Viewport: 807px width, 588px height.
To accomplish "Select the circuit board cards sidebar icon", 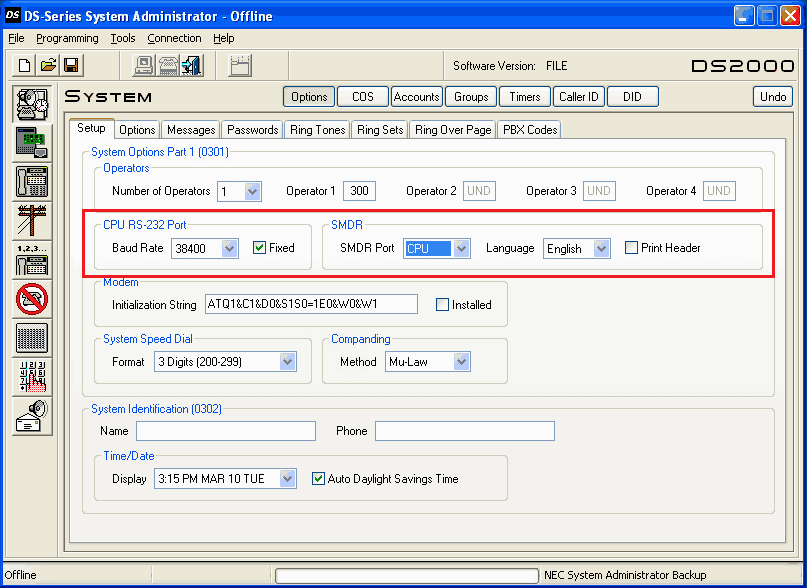I will 32,143.
